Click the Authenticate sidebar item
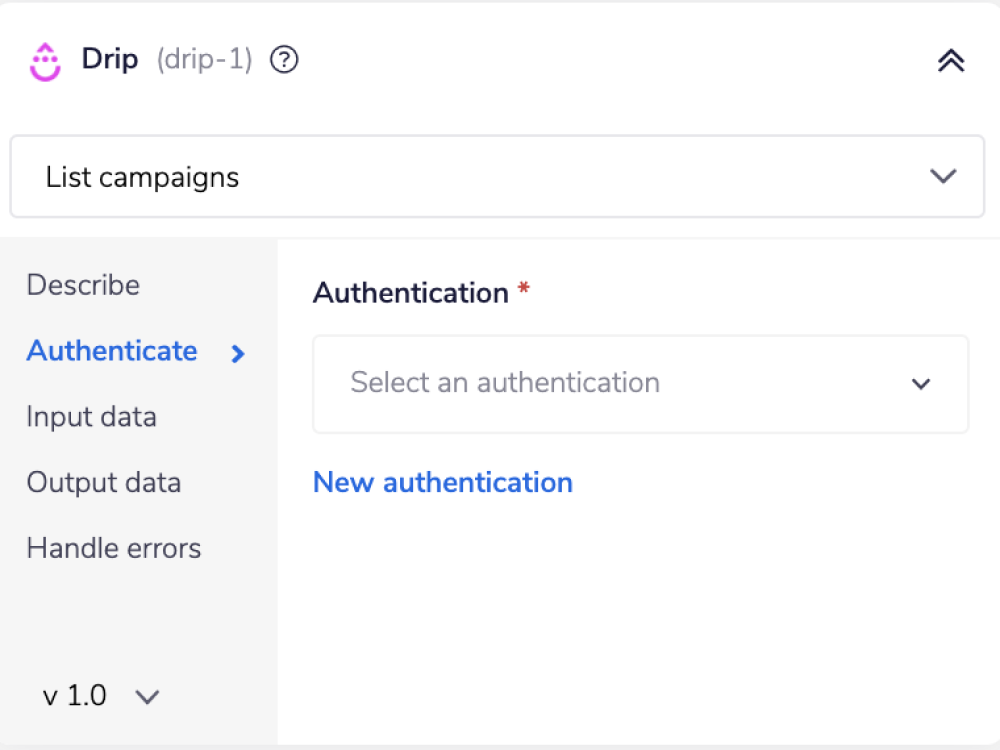This screenshot has width=1000, height=750. point(111,351)
